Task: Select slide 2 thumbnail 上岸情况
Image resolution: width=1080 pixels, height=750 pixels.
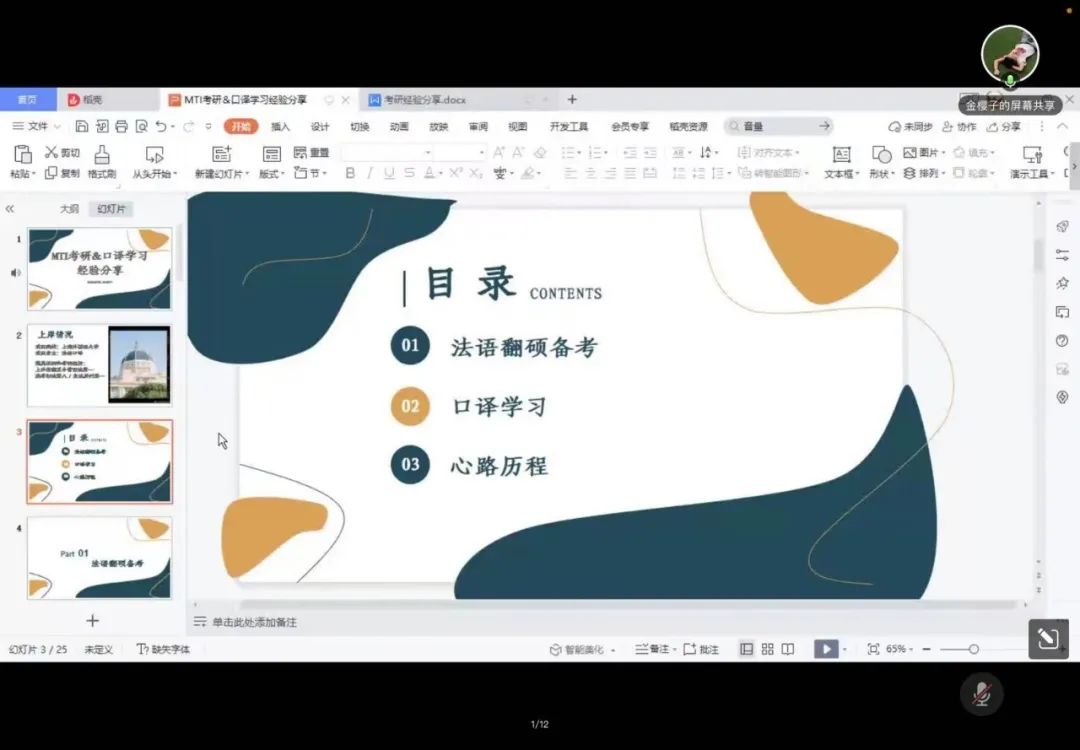Action: pyautogui.click(x=99, y=365)
